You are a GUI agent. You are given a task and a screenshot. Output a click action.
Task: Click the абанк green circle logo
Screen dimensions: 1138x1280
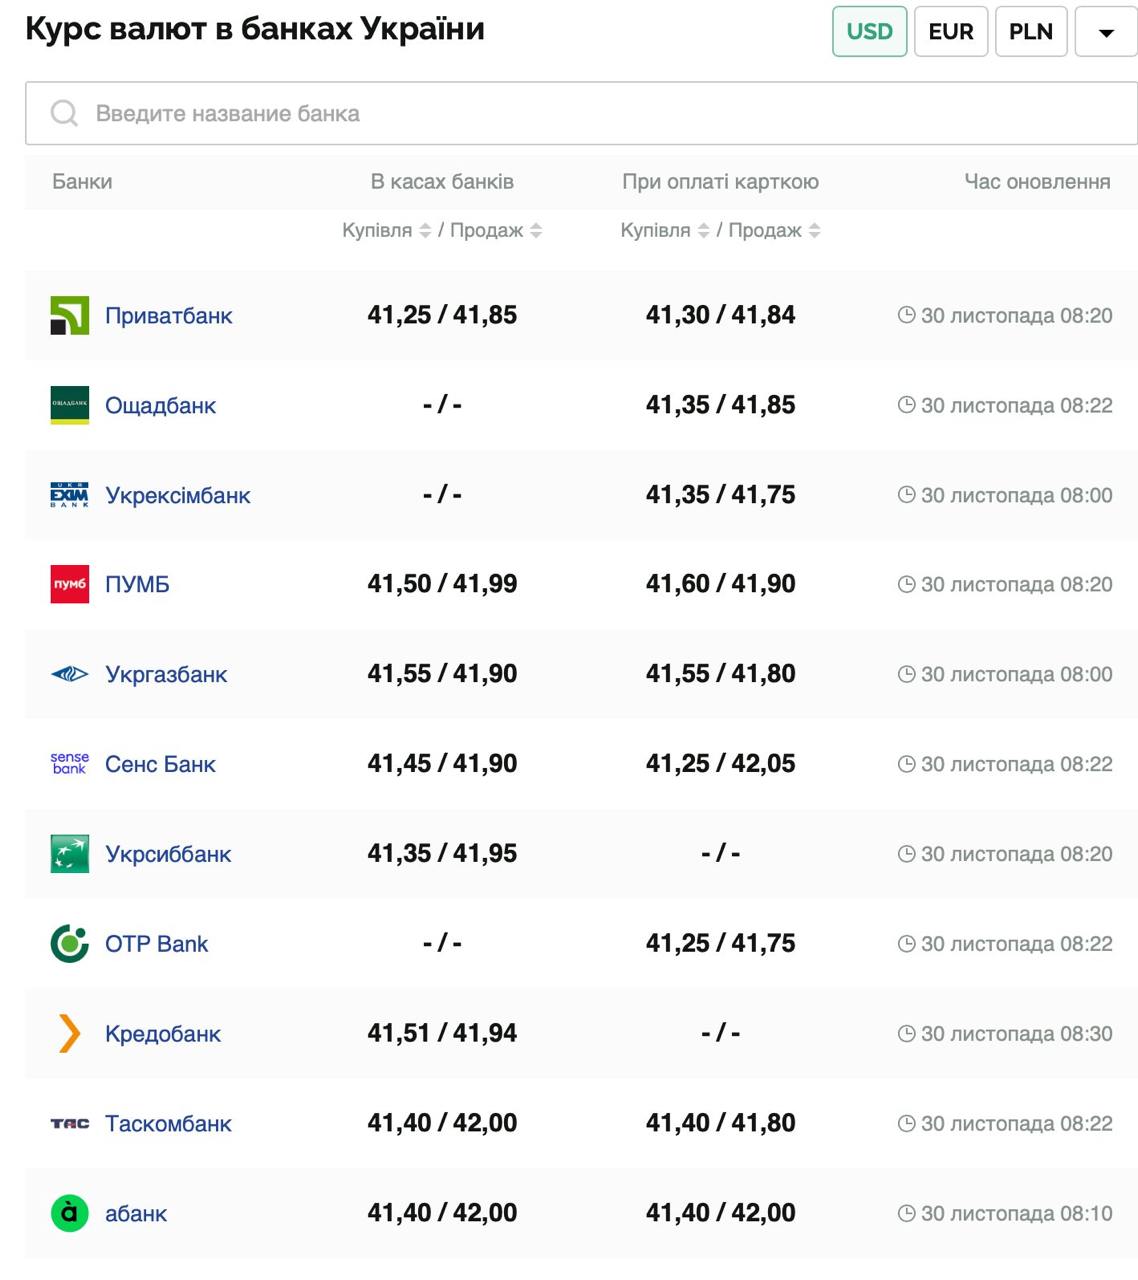tap(69, 1213)
